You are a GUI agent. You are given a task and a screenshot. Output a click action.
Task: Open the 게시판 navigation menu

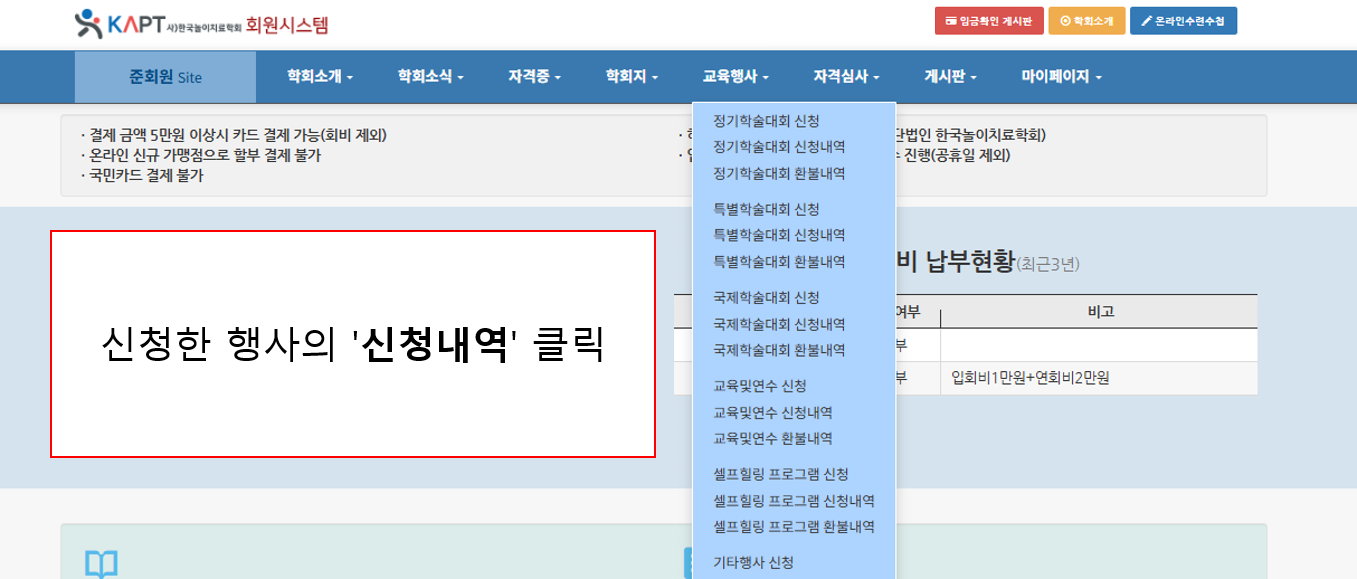950,76
